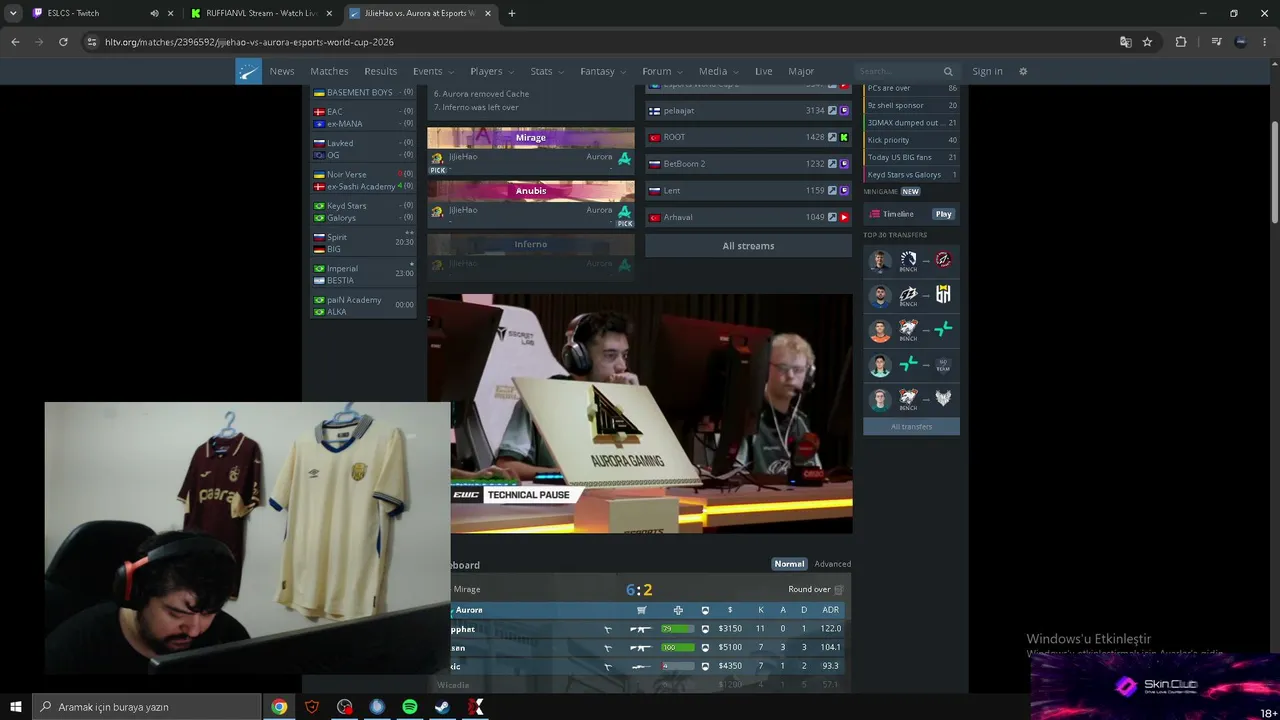Screen dimensions: 1280x720
Task: Expand the Players dropdown menu
Action: pyautogui.click(x=492, y=72)
